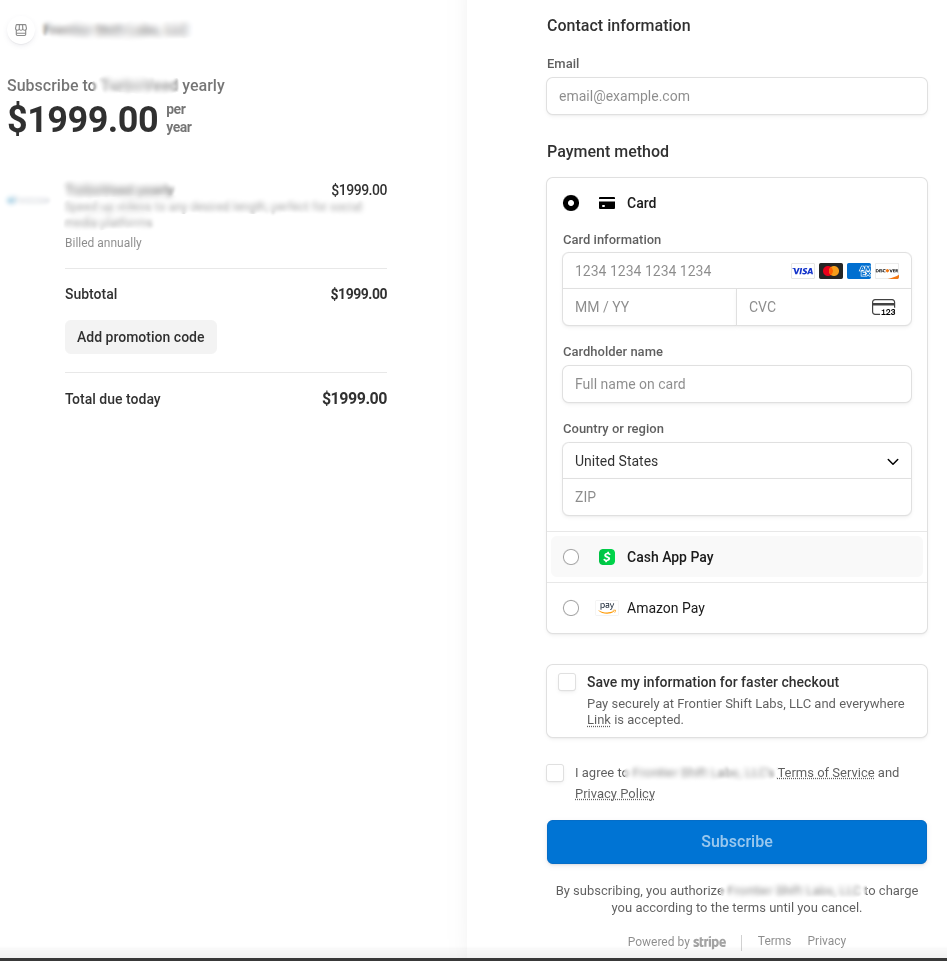The image size is (947, 961).
Task: Check the Terms of Service agreement box
Action: coord(555,772)
